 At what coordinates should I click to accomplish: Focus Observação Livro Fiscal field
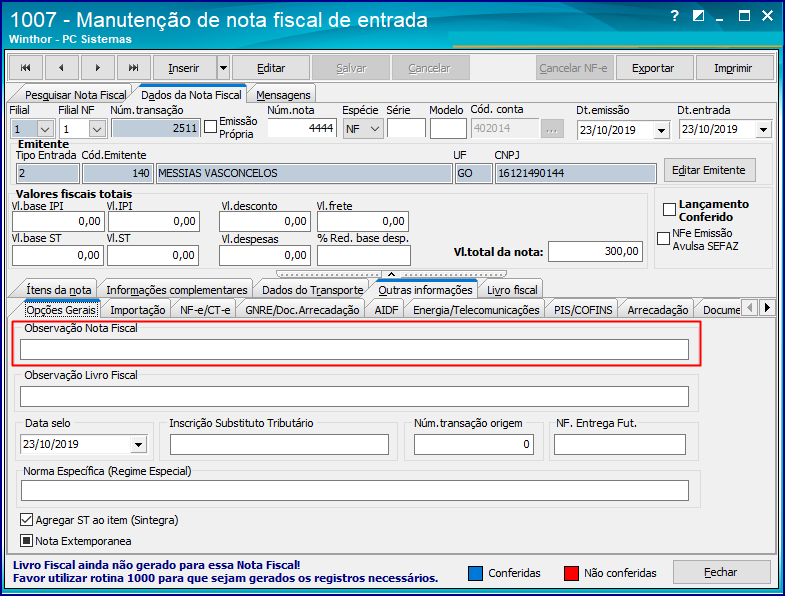tap(354, 397)
